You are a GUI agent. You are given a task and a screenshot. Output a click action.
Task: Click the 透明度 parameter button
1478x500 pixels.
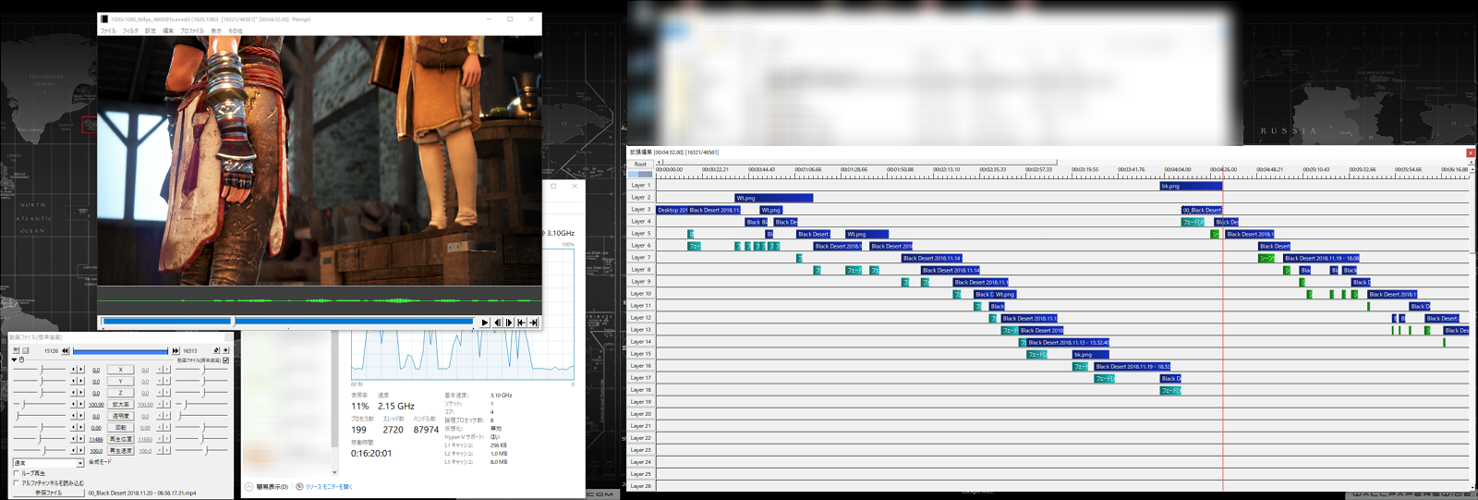click(x=121, y=416)
